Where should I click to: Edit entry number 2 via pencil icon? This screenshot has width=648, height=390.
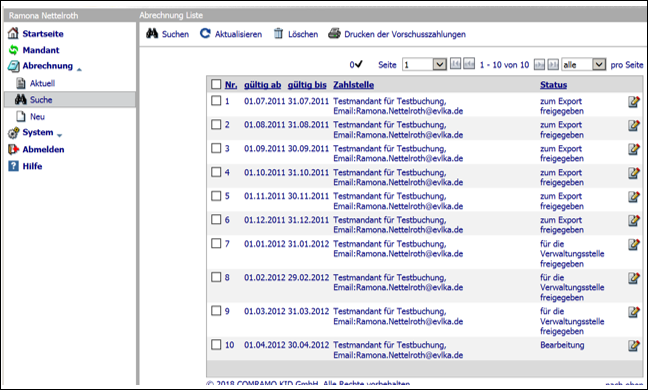634,125
